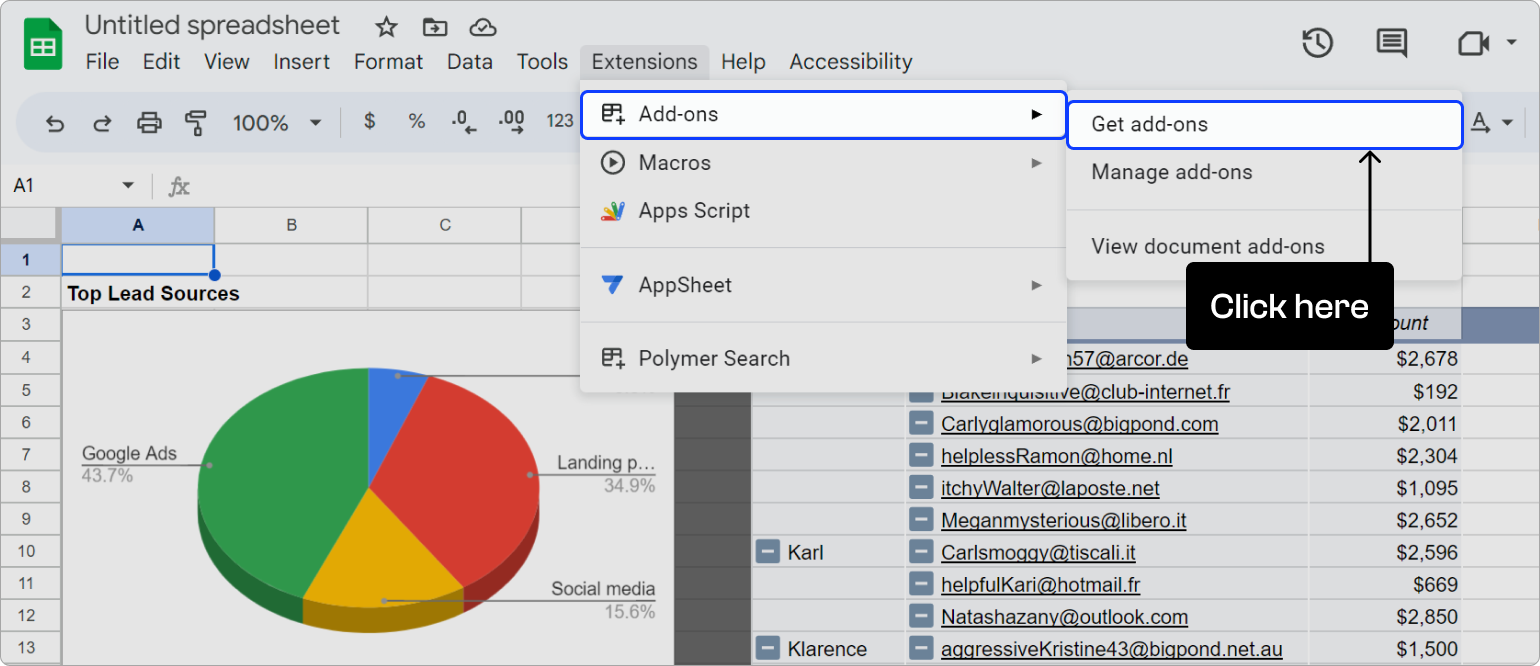The width and height of the screenshot is (1540, 666).
Task: Select Apps Script in Extensions menu
Action: (x=694, y=211)
